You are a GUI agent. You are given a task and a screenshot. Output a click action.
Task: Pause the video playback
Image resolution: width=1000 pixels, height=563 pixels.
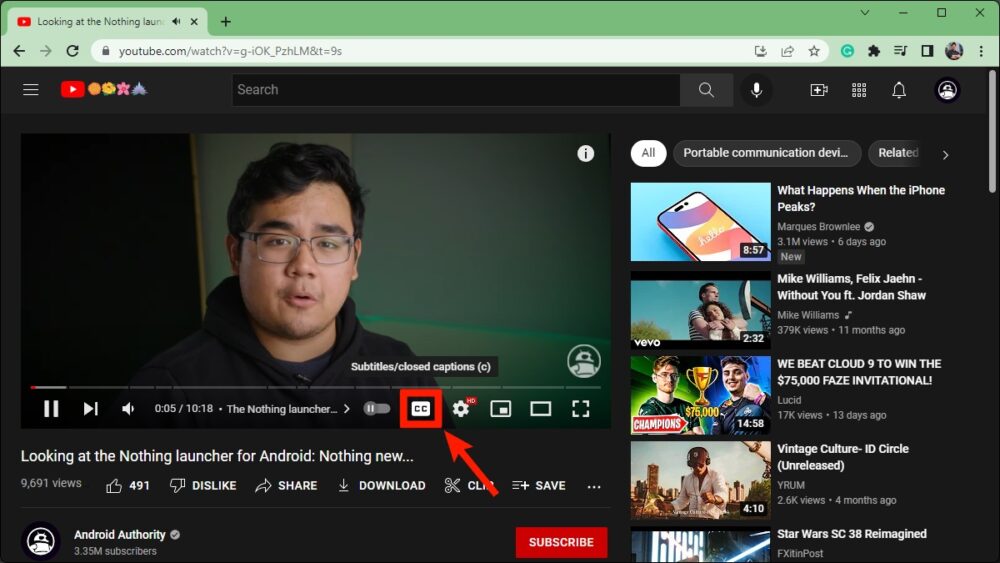pyautogui.click(x=51, y=409)
